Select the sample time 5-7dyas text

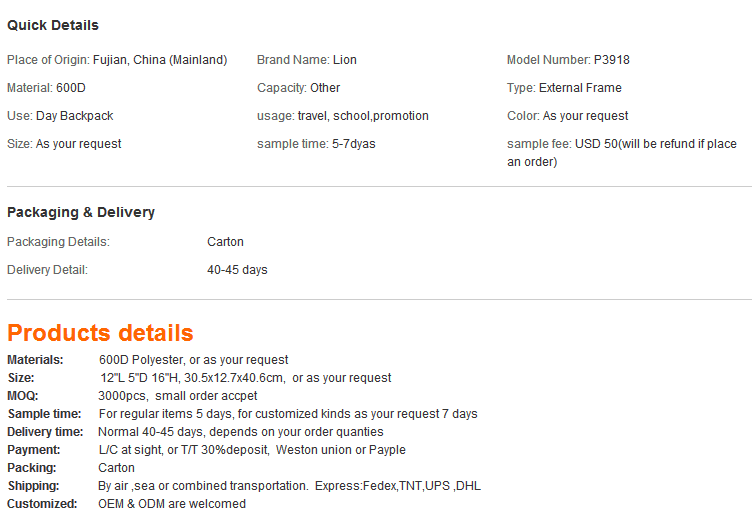pos(317,144)
